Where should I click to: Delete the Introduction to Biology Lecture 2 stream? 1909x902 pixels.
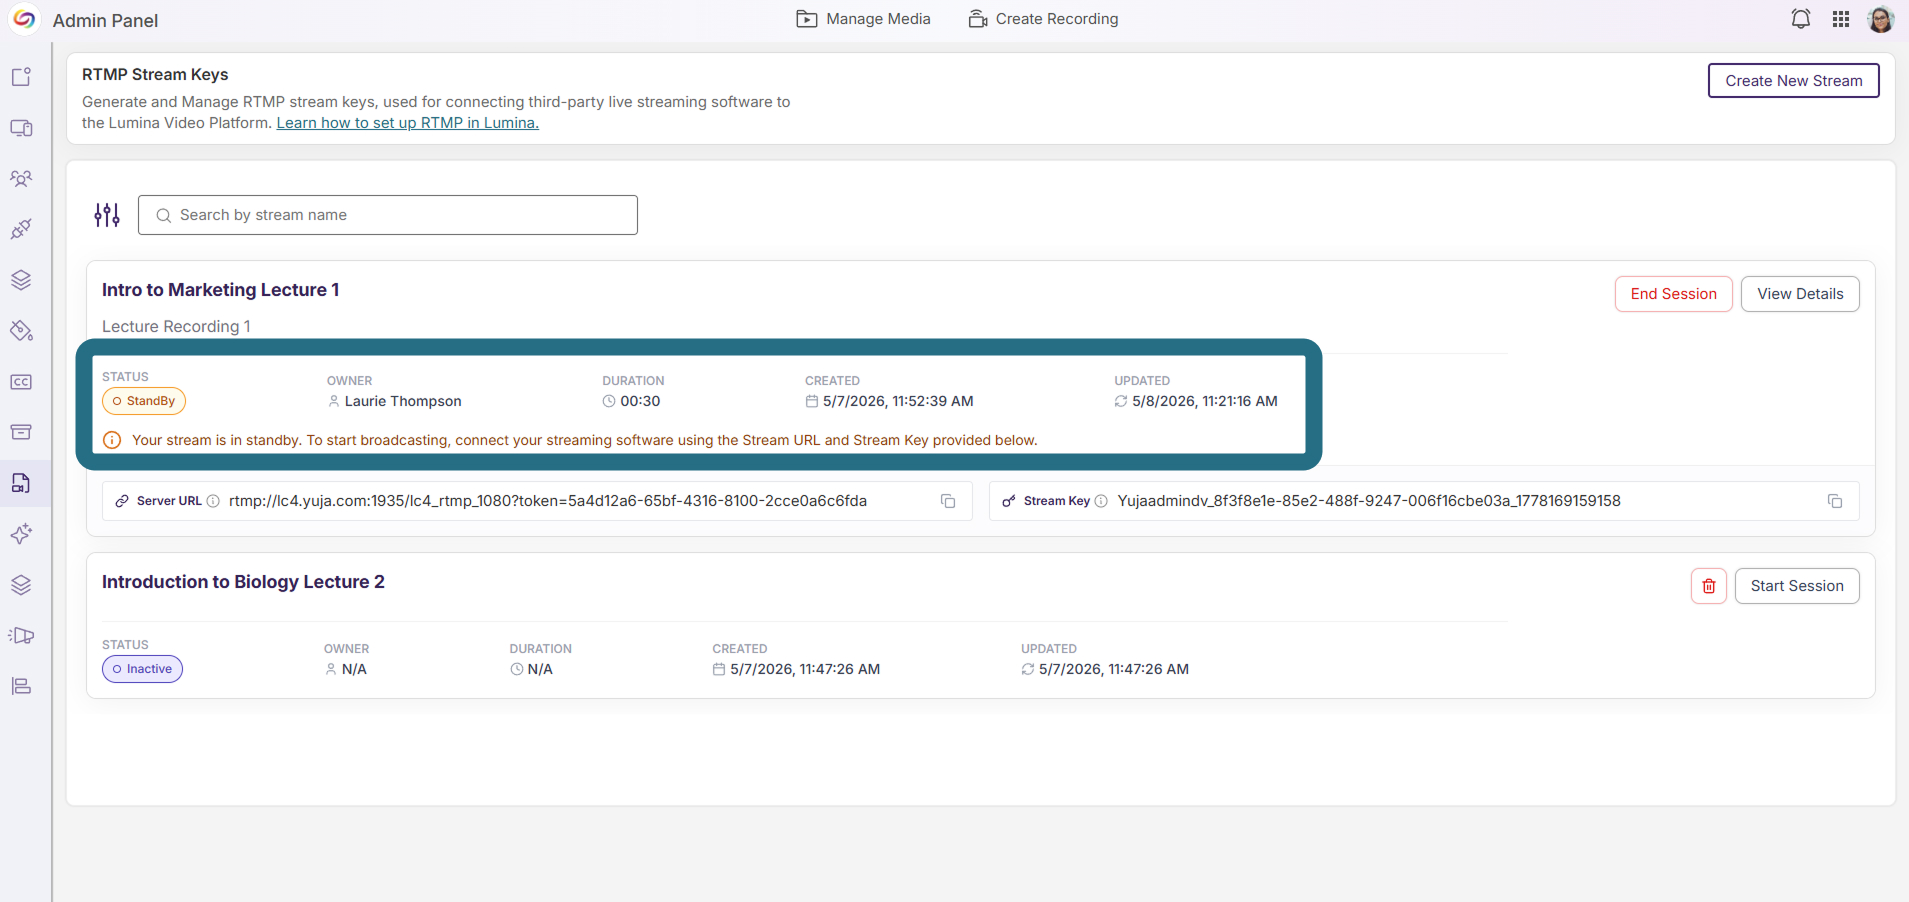(x=1709, y=586)
